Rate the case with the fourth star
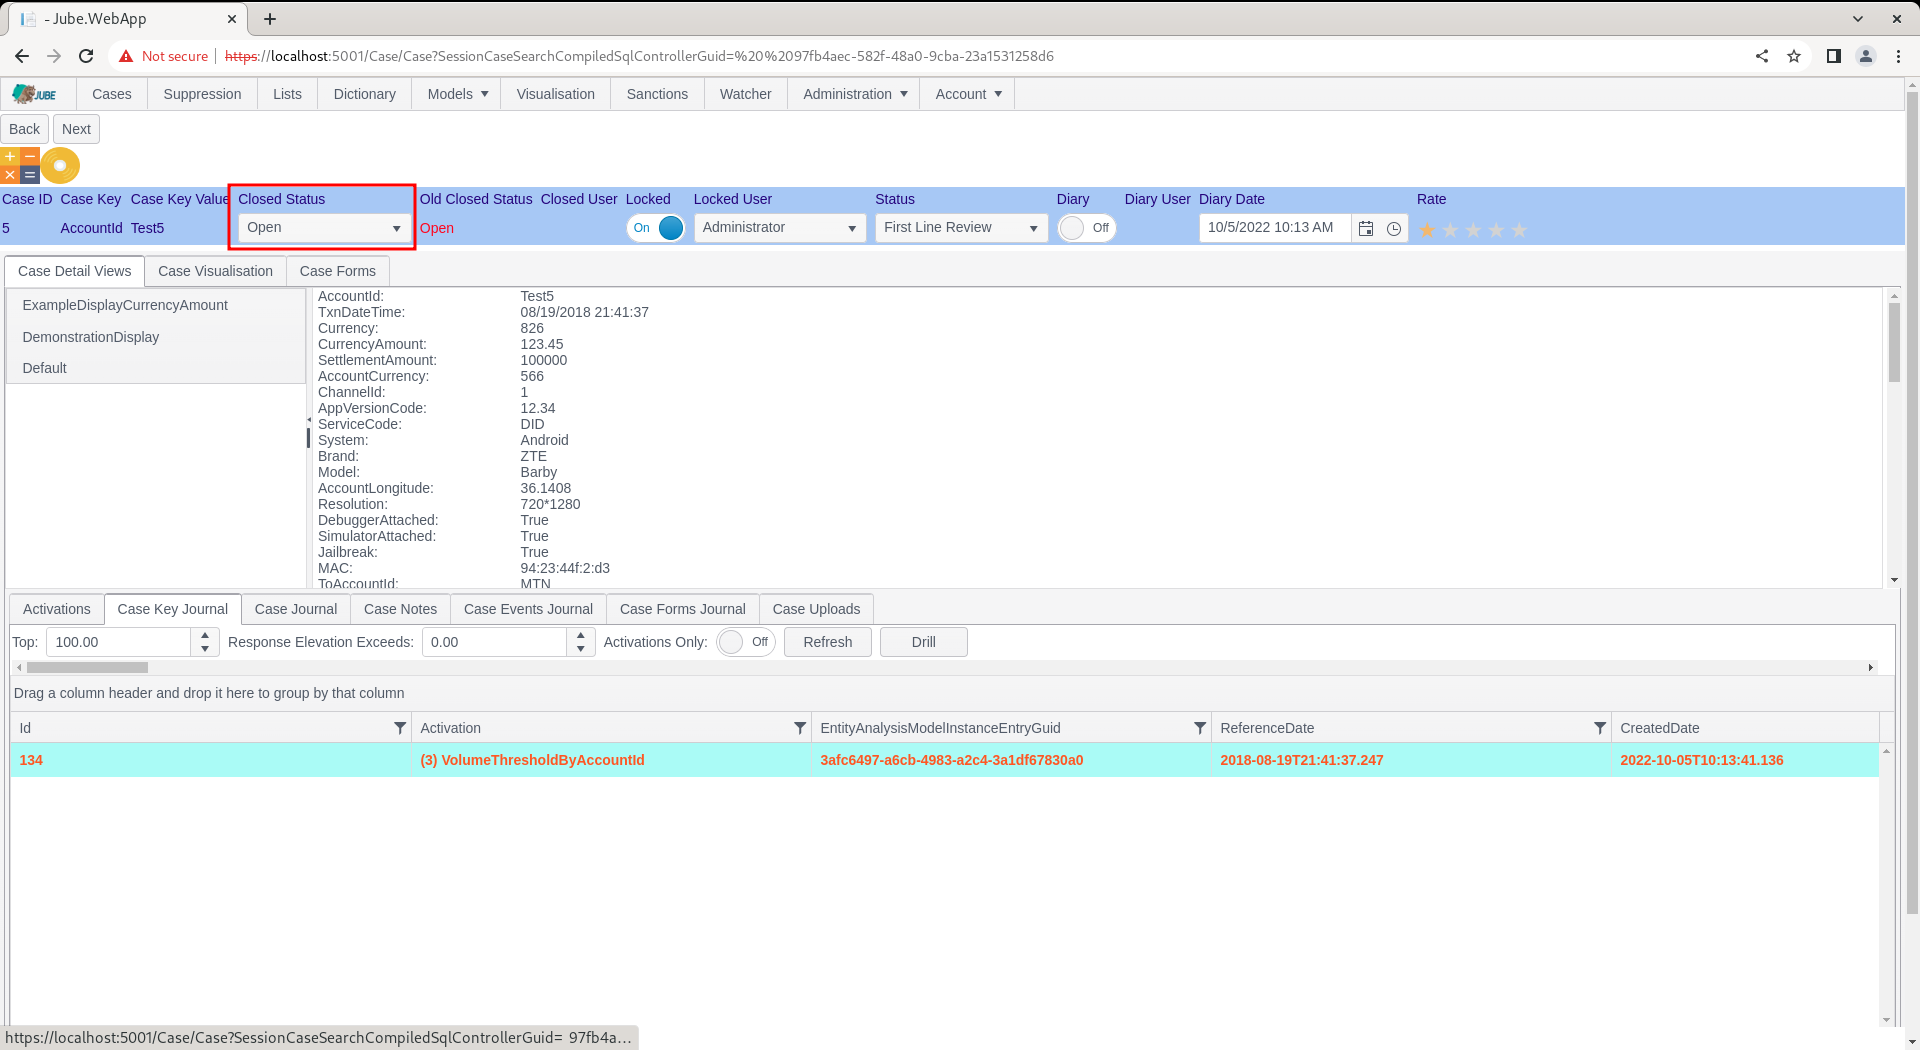1920x1050 pixels. click(1496, 230)
